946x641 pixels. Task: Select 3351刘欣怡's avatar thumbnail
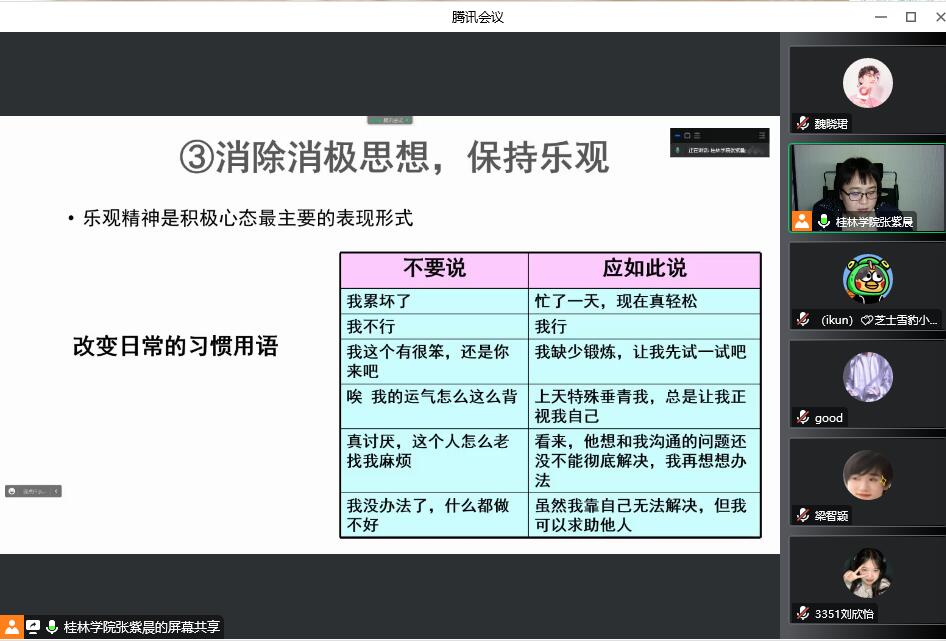(867, 573)
